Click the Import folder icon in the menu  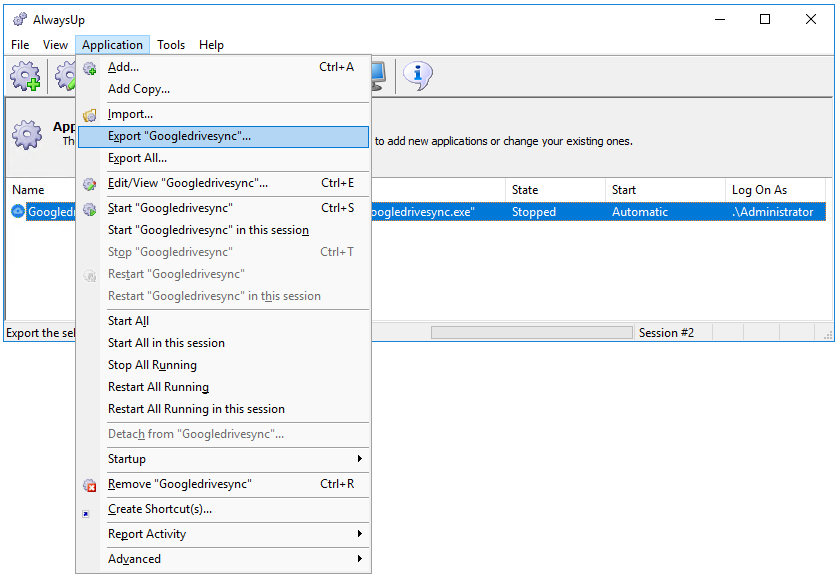90,115
